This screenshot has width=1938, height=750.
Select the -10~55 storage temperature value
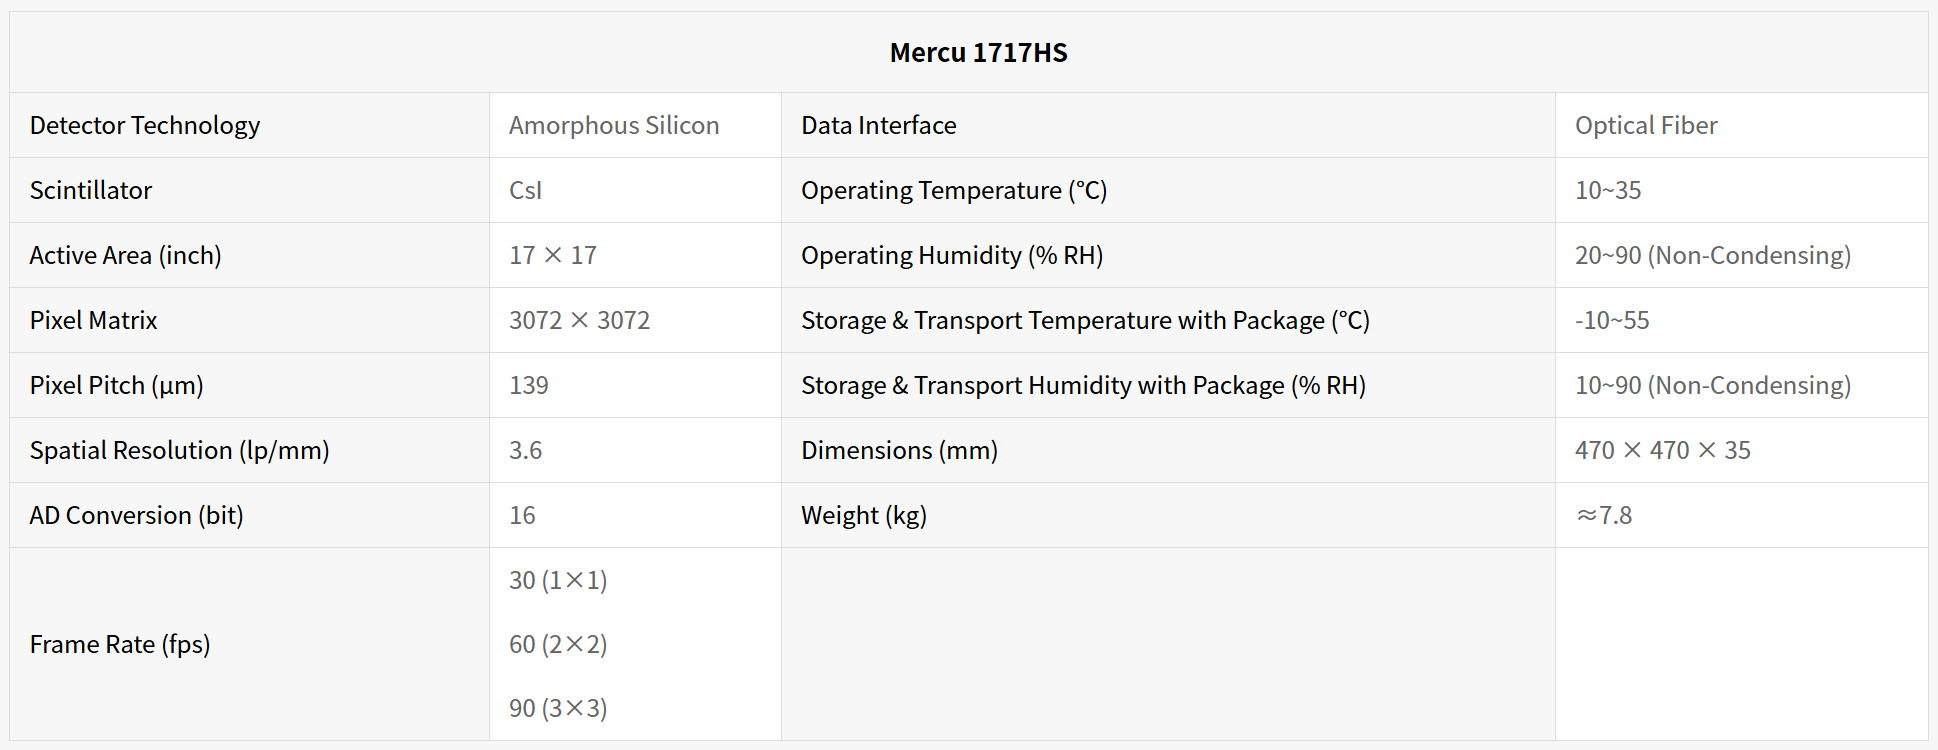tap(1612, 321)
